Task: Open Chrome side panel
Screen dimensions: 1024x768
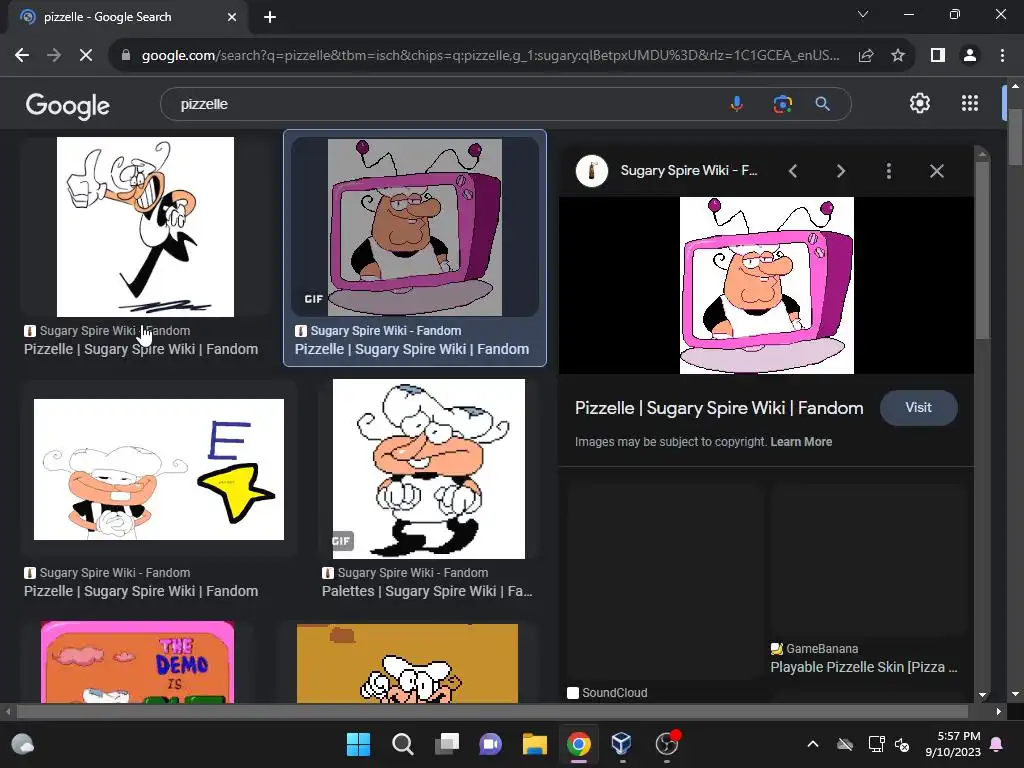Action: (x=938, y=56)
